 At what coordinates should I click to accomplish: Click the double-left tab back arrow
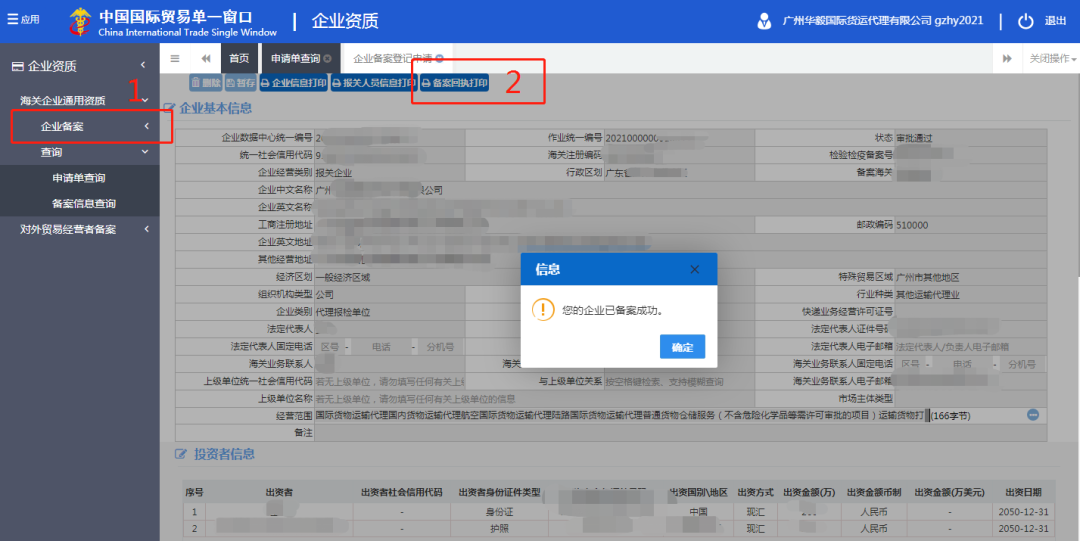(x=205, y=59)
